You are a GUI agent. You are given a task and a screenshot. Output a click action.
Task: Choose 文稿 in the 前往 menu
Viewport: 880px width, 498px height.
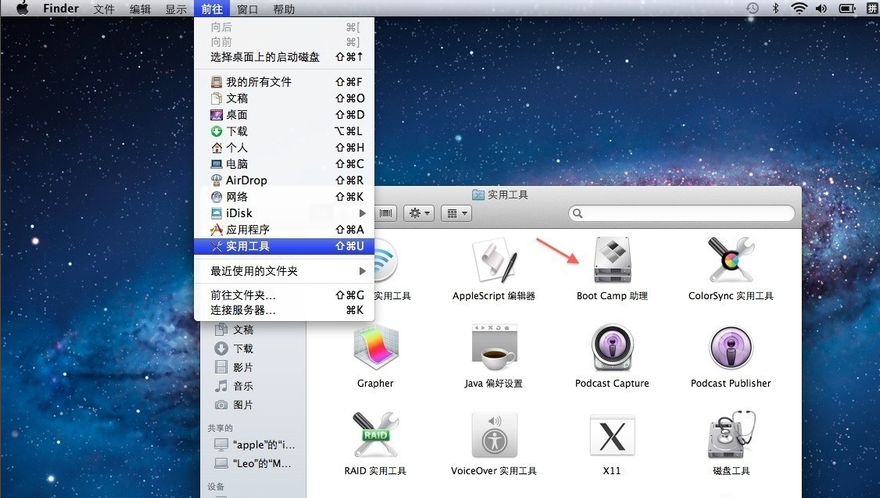click(x=284, y=98)
